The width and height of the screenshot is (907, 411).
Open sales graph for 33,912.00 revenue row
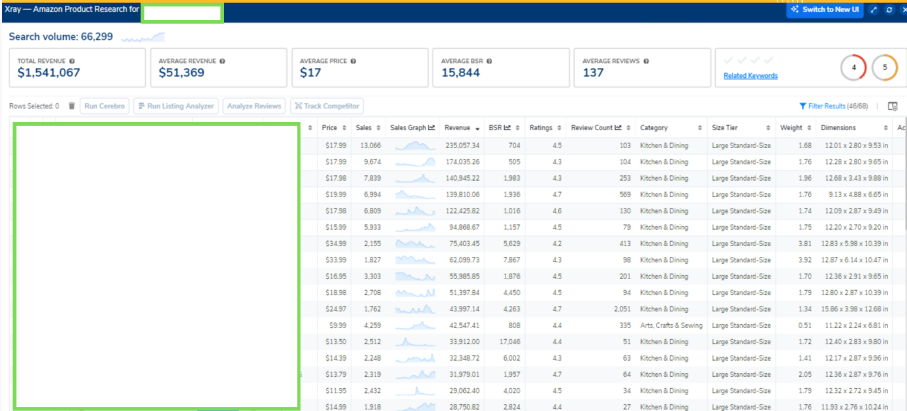(415, 341)
